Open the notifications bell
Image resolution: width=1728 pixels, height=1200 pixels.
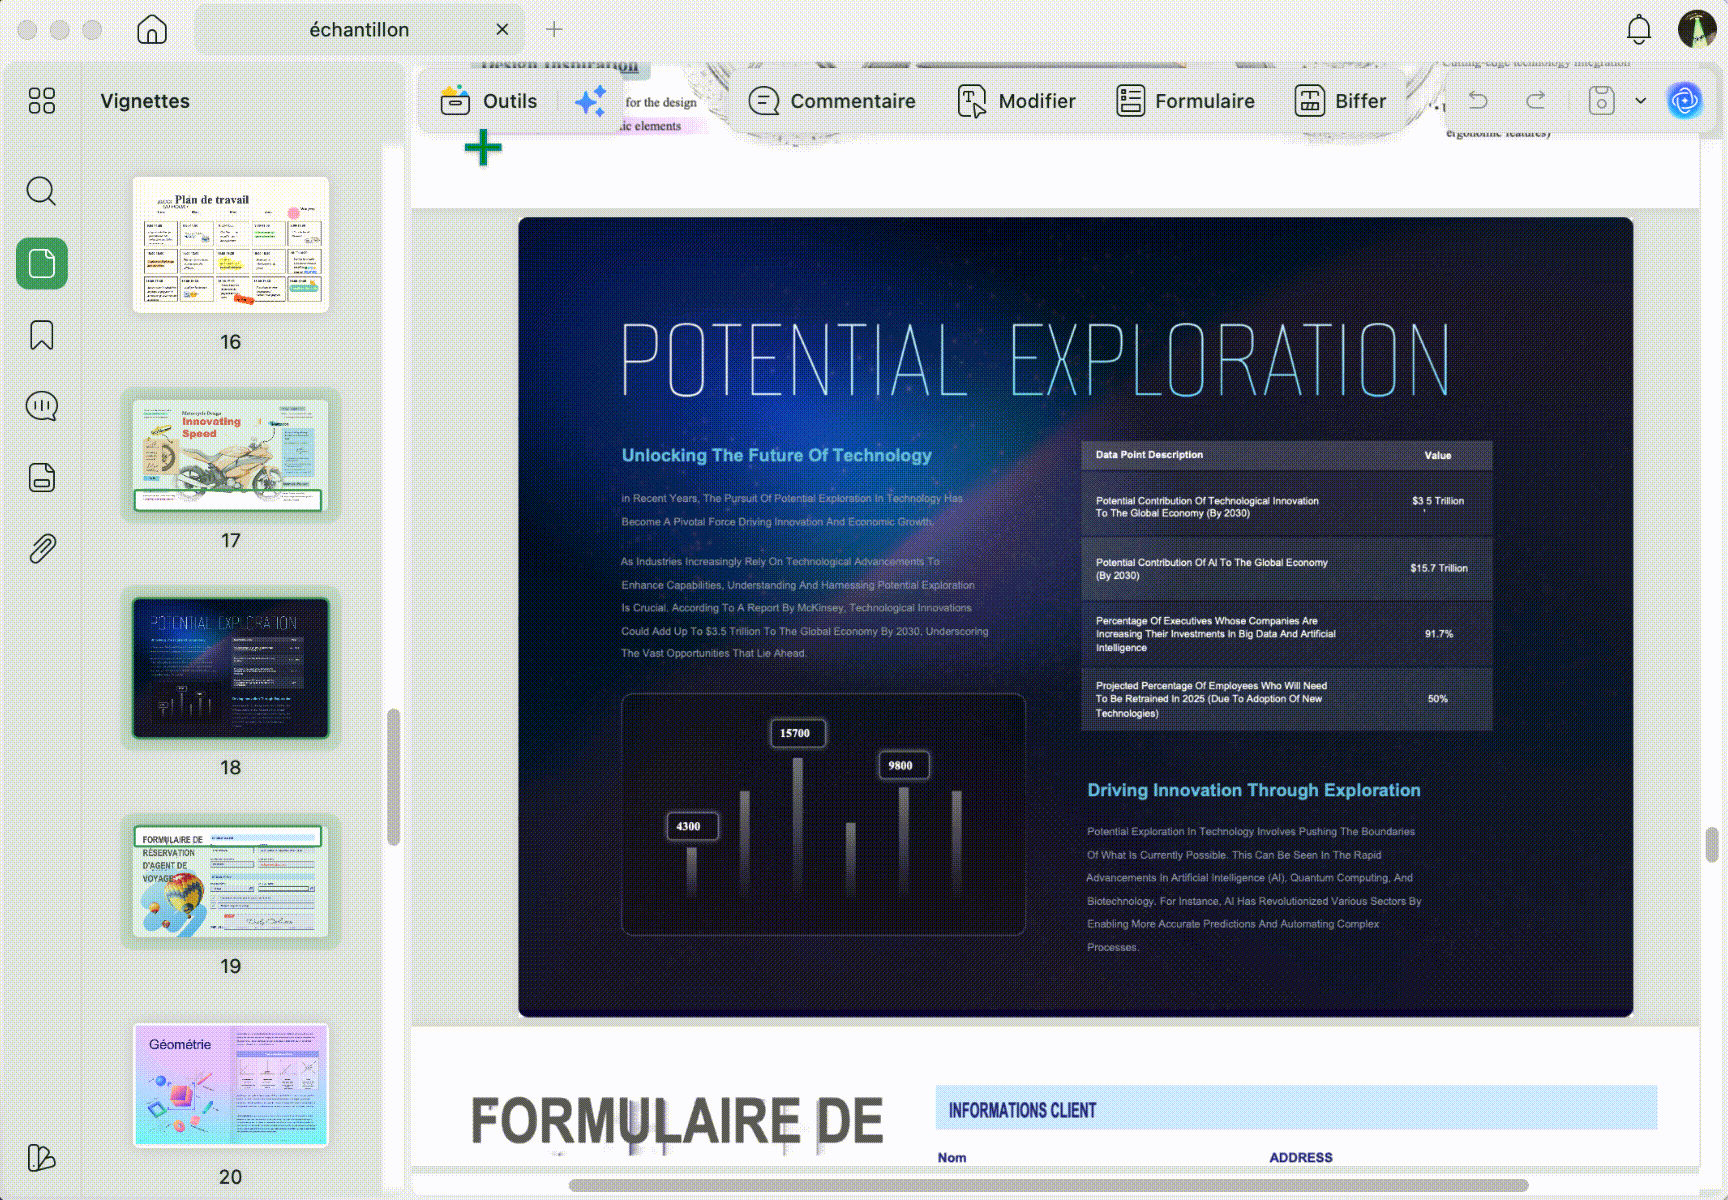[x=1639, y=30]
